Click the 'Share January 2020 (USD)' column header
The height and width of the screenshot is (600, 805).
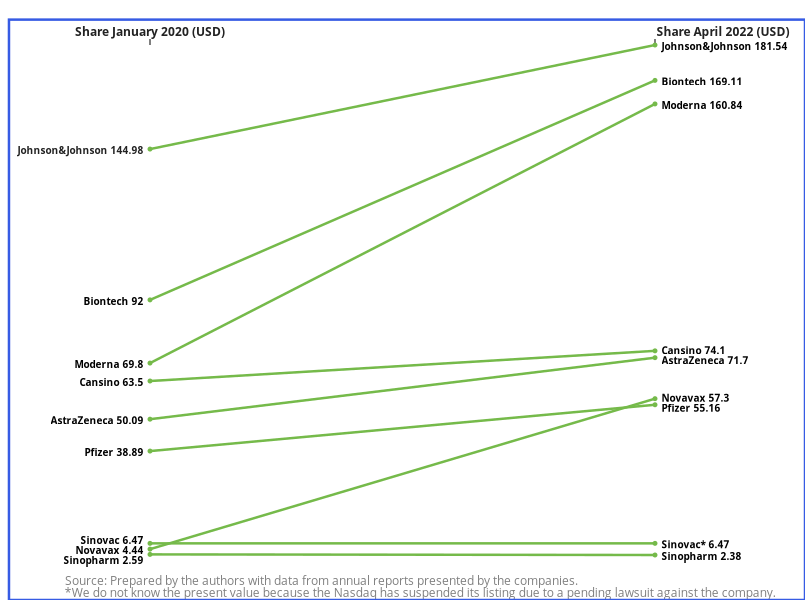coord(150,32)
